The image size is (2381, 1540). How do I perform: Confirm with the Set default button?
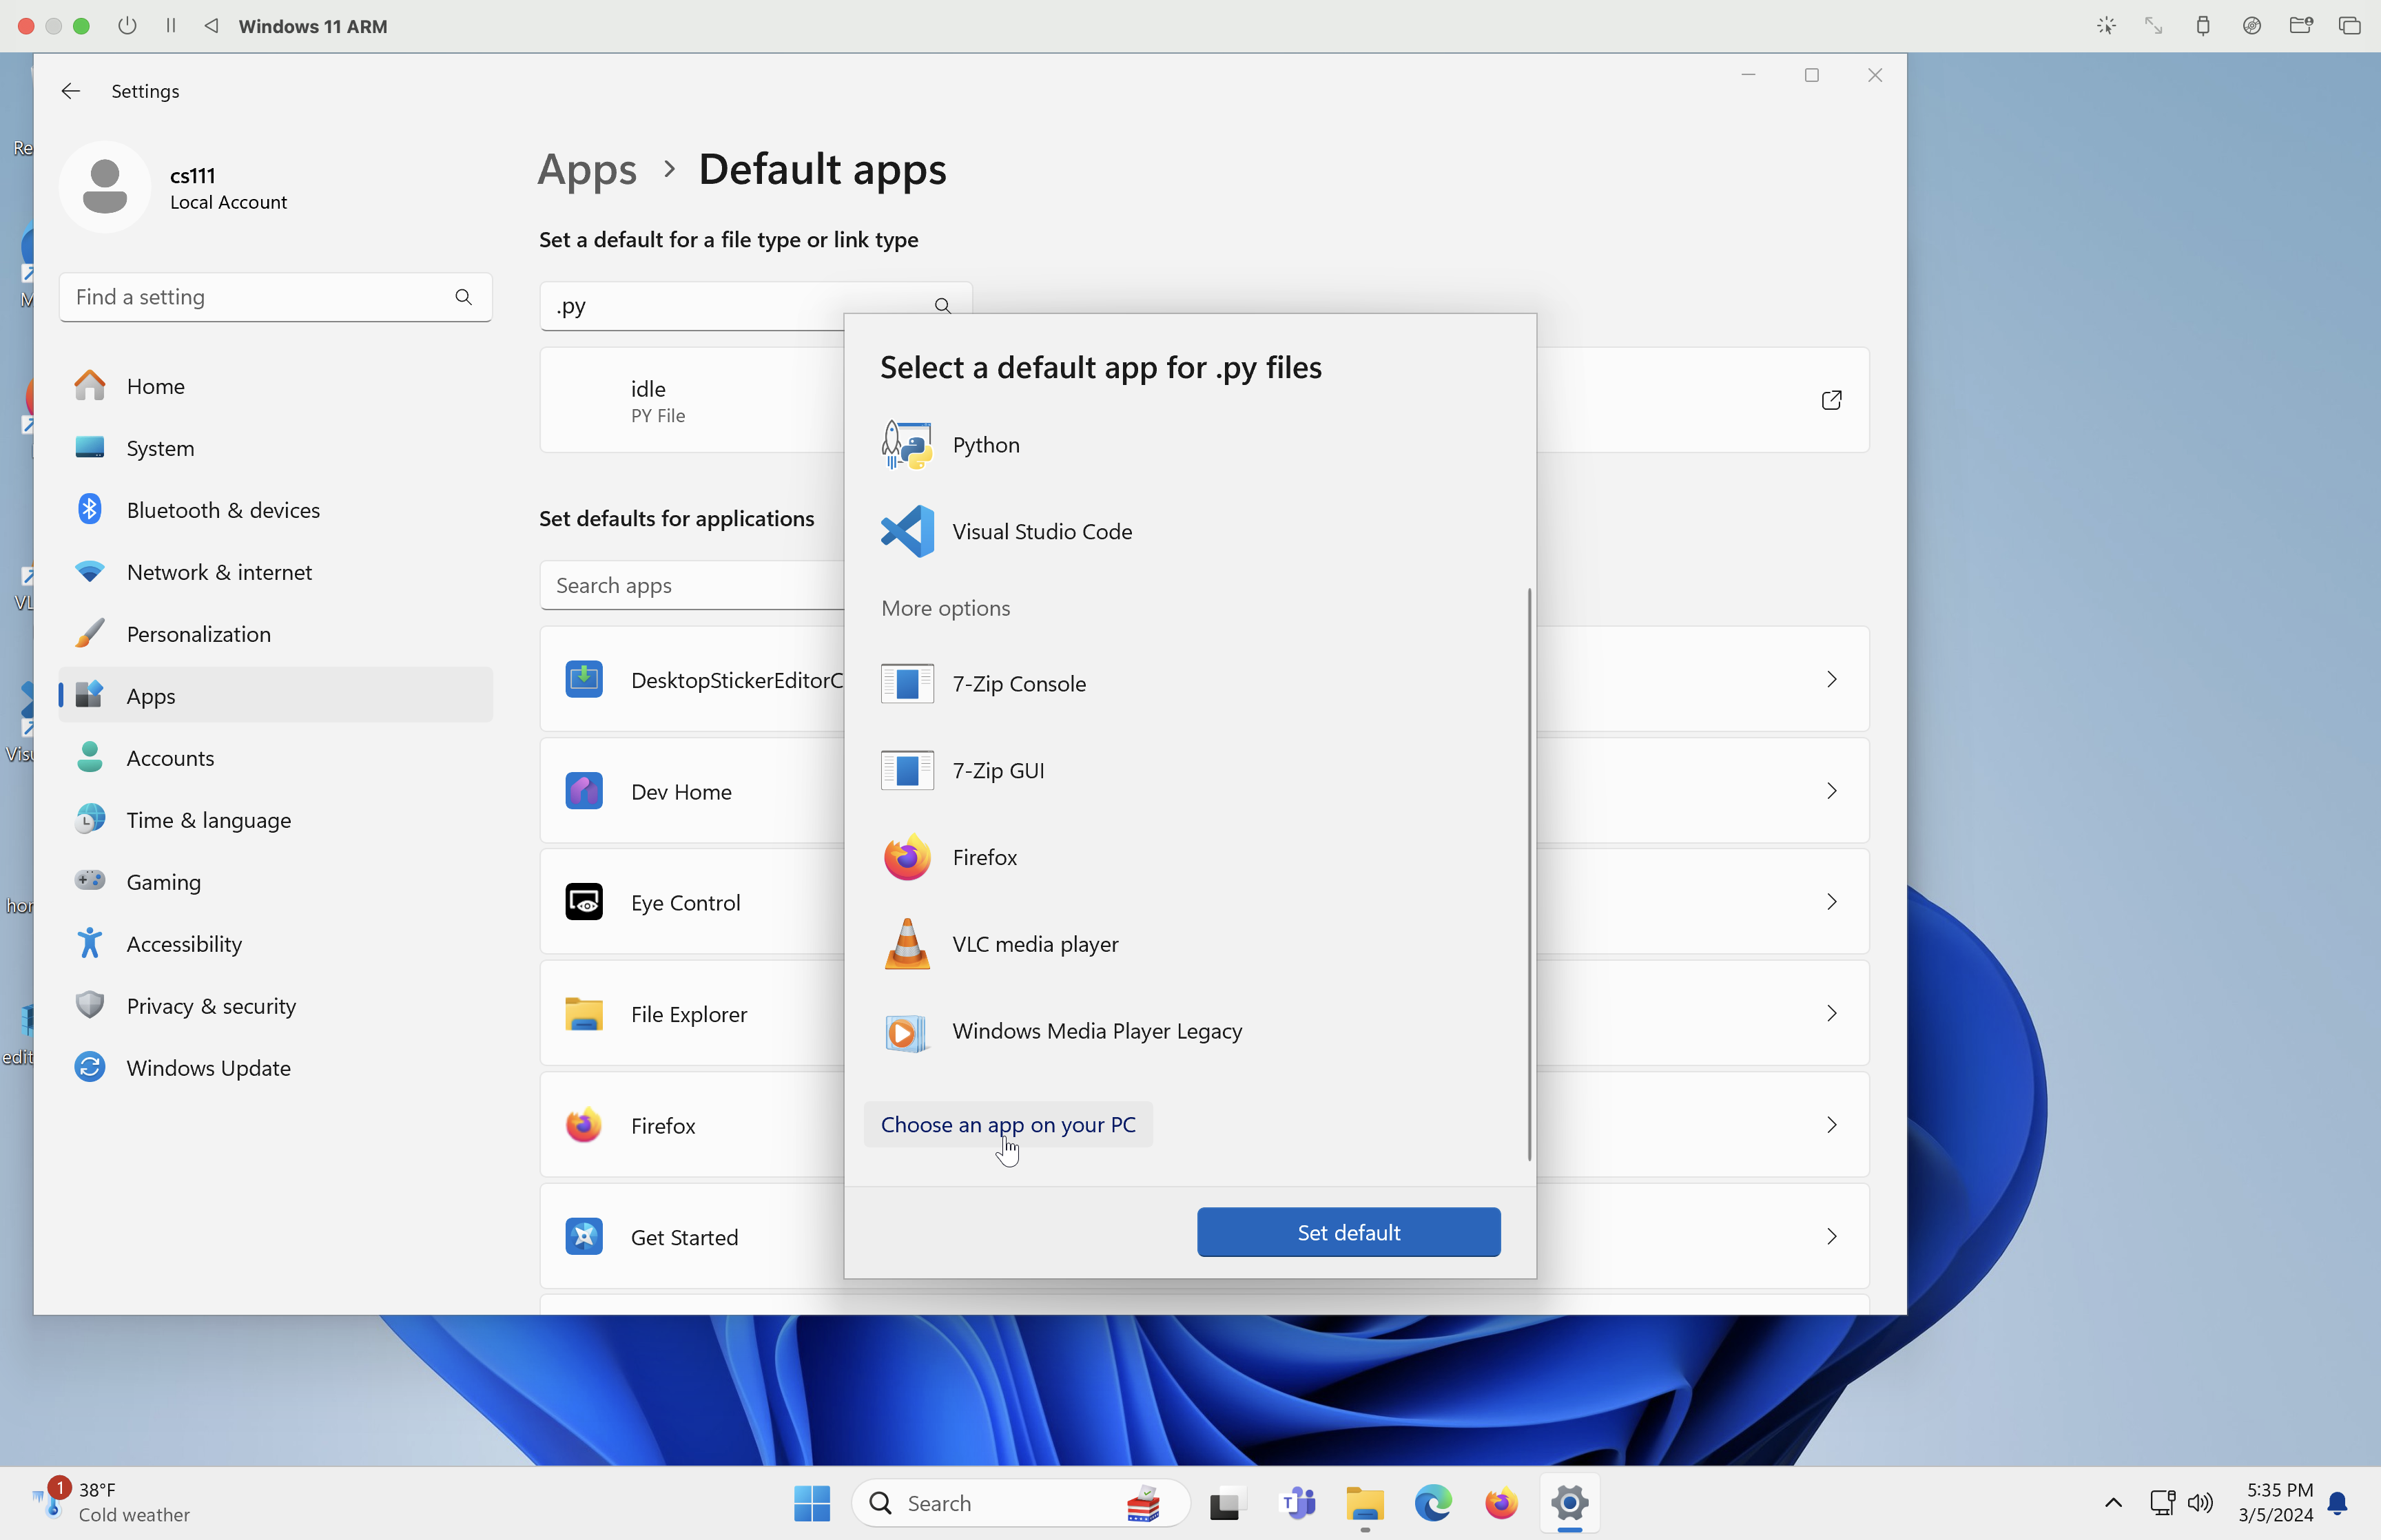[x=1348, y=1232]
